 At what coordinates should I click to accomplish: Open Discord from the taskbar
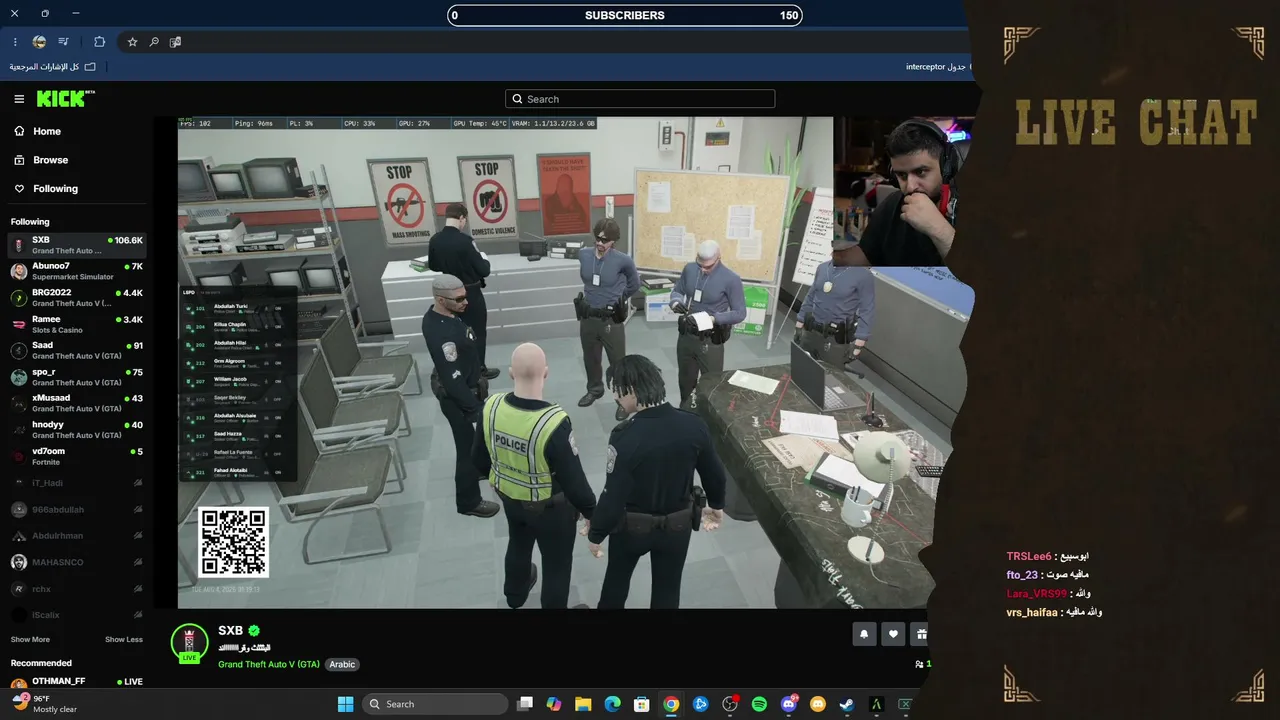(789, 704)
